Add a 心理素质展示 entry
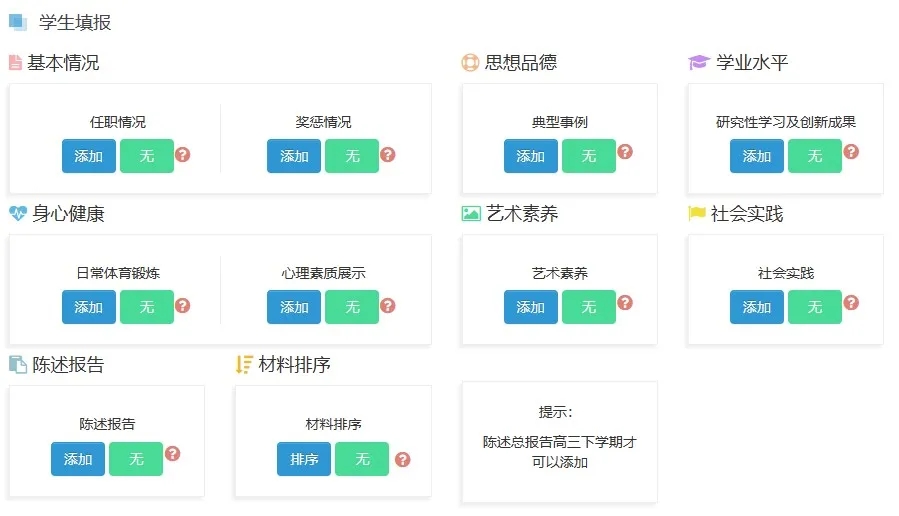The image size is (899, 516). coord(294,307)
